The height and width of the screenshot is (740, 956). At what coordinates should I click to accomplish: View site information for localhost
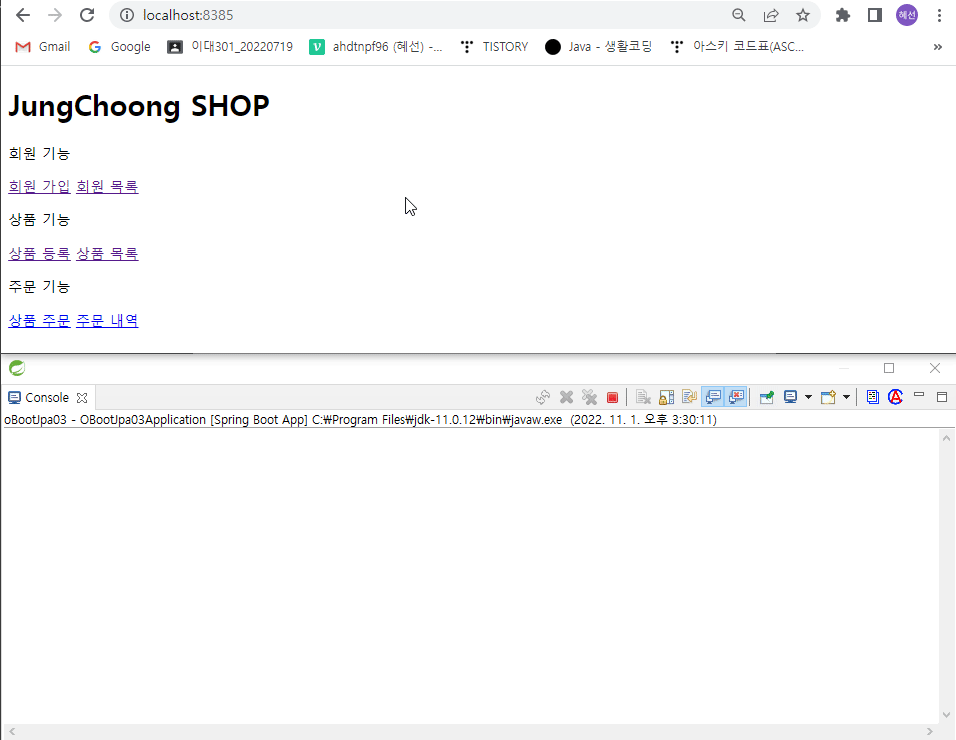(127, 15)
